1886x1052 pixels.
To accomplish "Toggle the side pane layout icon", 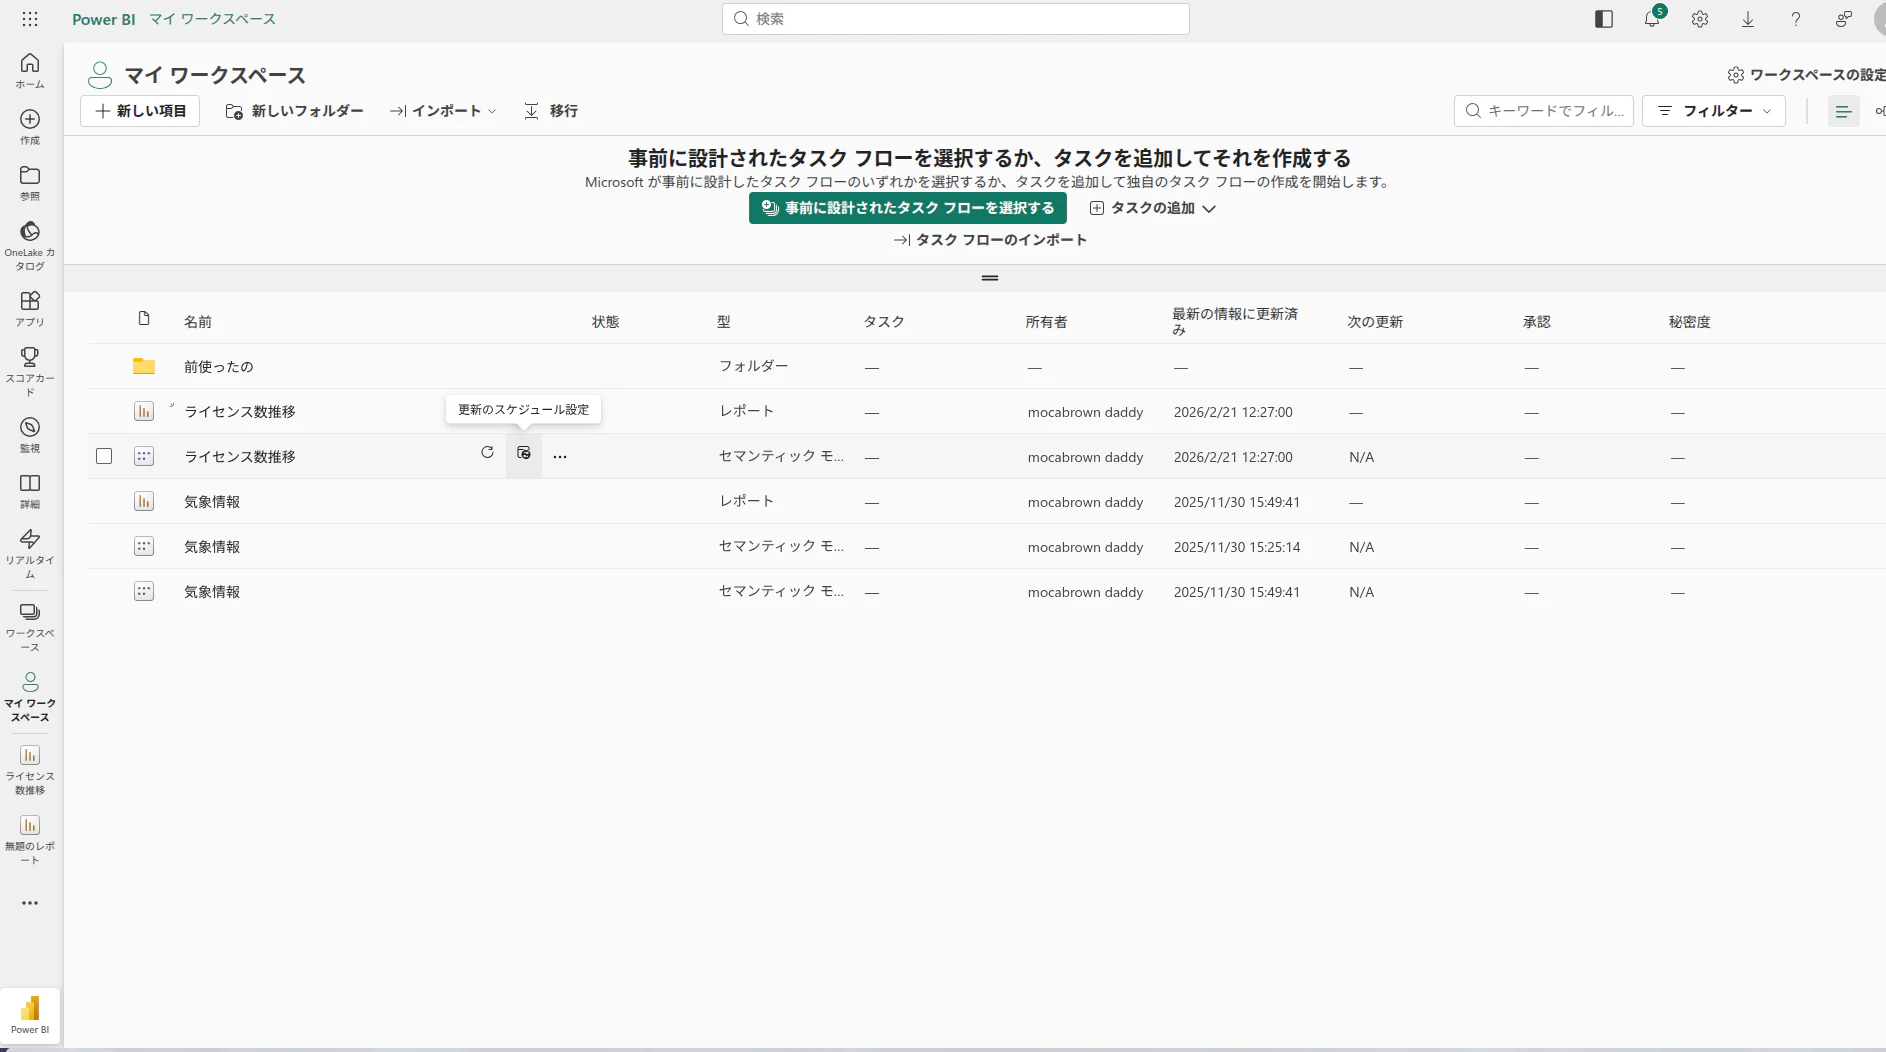I will (1604, 19).
